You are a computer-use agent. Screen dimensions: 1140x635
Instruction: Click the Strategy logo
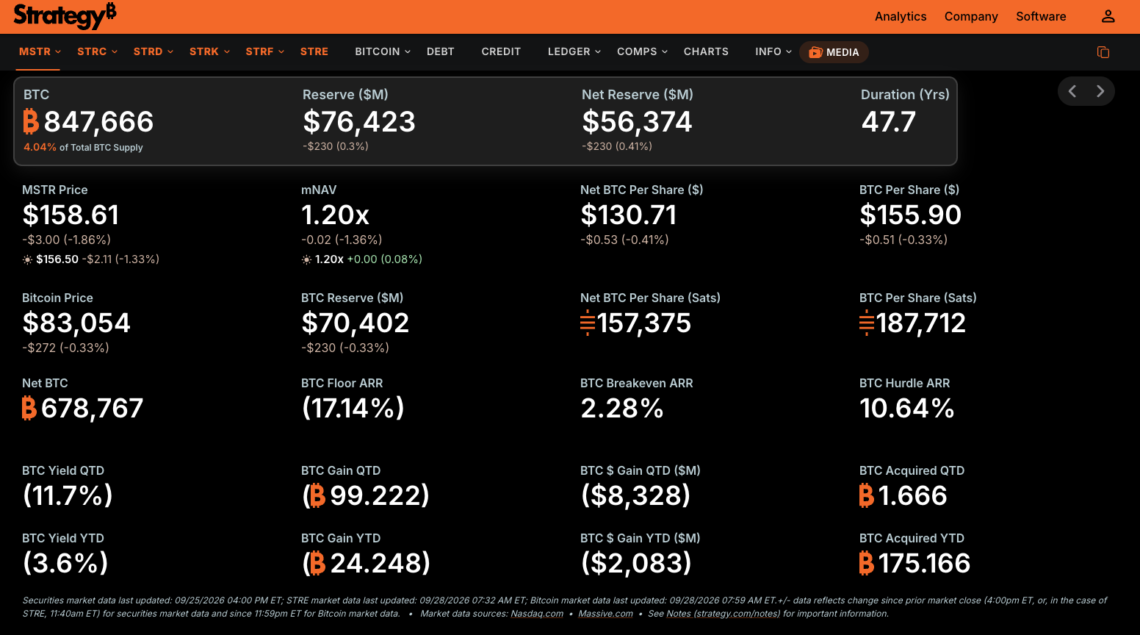pos(64,15)
